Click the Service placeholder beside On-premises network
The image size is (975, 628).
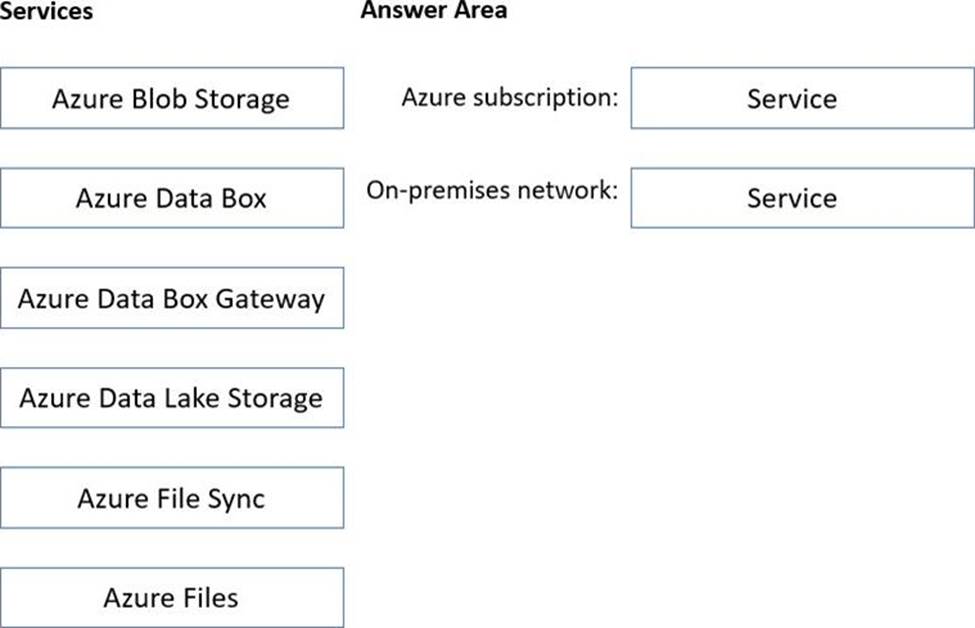click(x=791, y=198)
